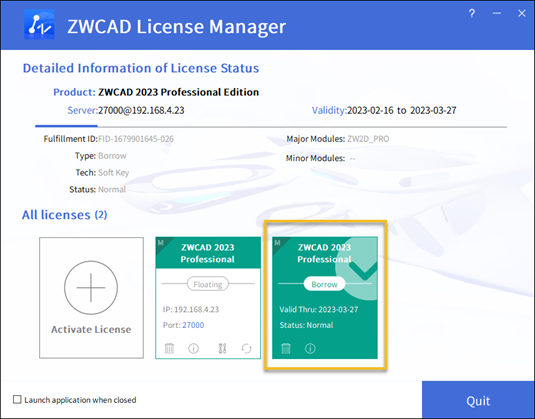The image size is (535, 419).
Task: Select the Borrow ZWCAD 2023 Professional card
Action: click(x=325, y=298)
